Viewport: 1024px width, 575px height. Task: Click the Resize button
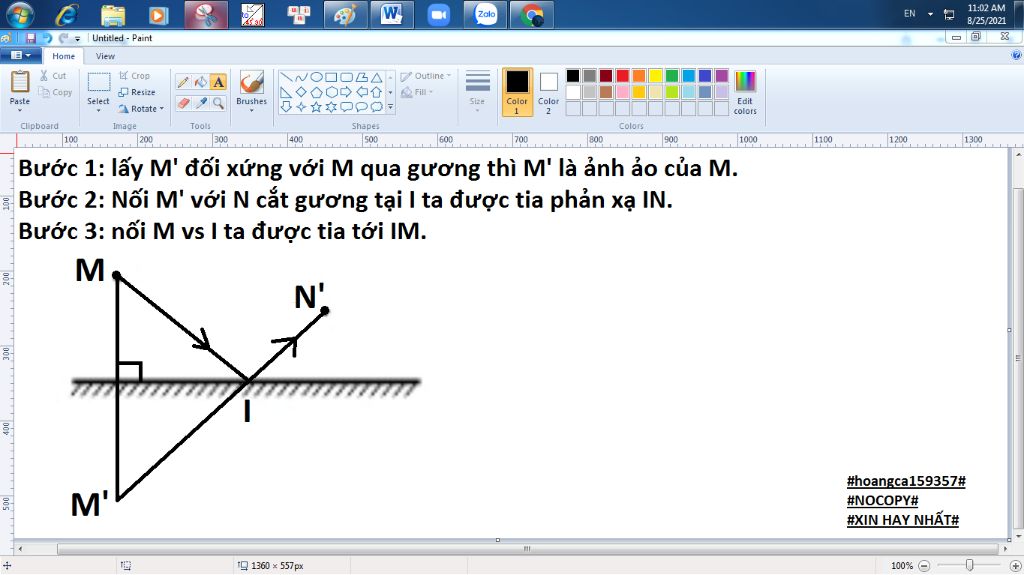coord(136,92)
